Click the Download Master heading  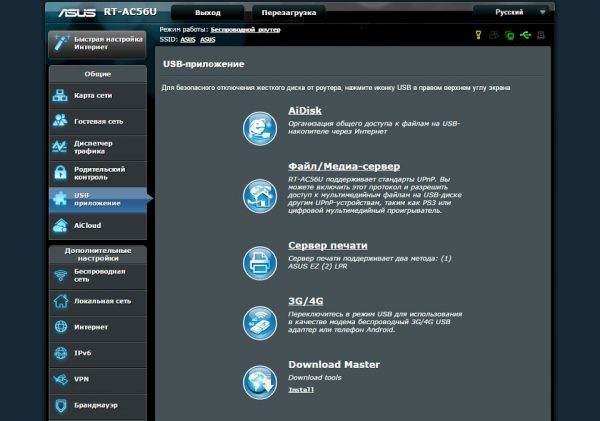click(334, 364)
